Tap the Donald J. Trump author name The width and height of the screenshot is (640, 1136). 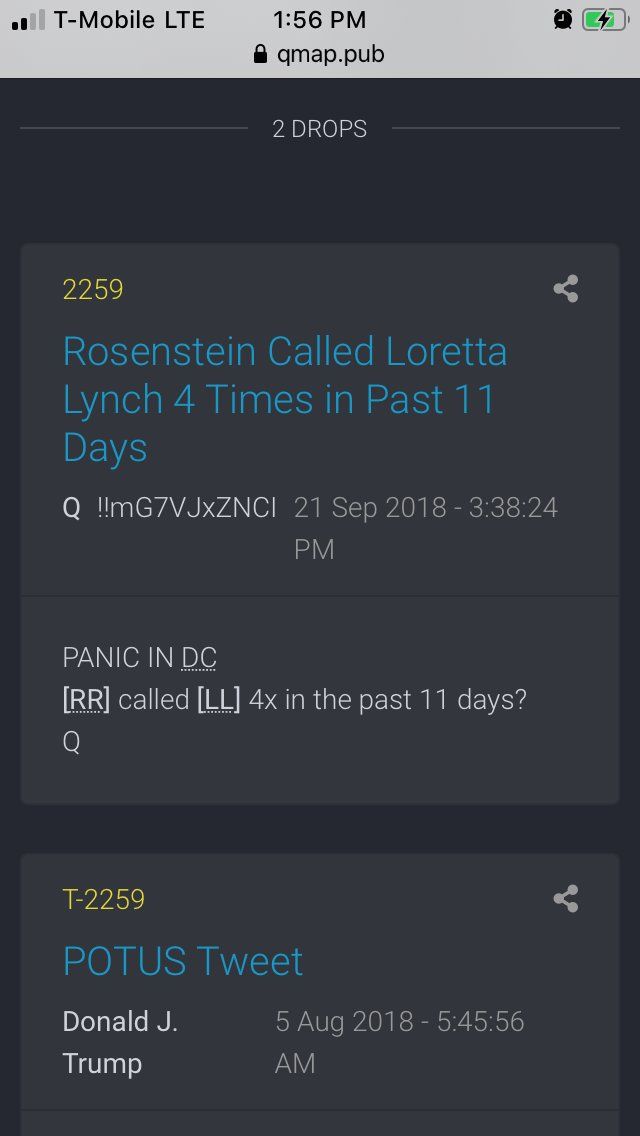click(120, 1043)
